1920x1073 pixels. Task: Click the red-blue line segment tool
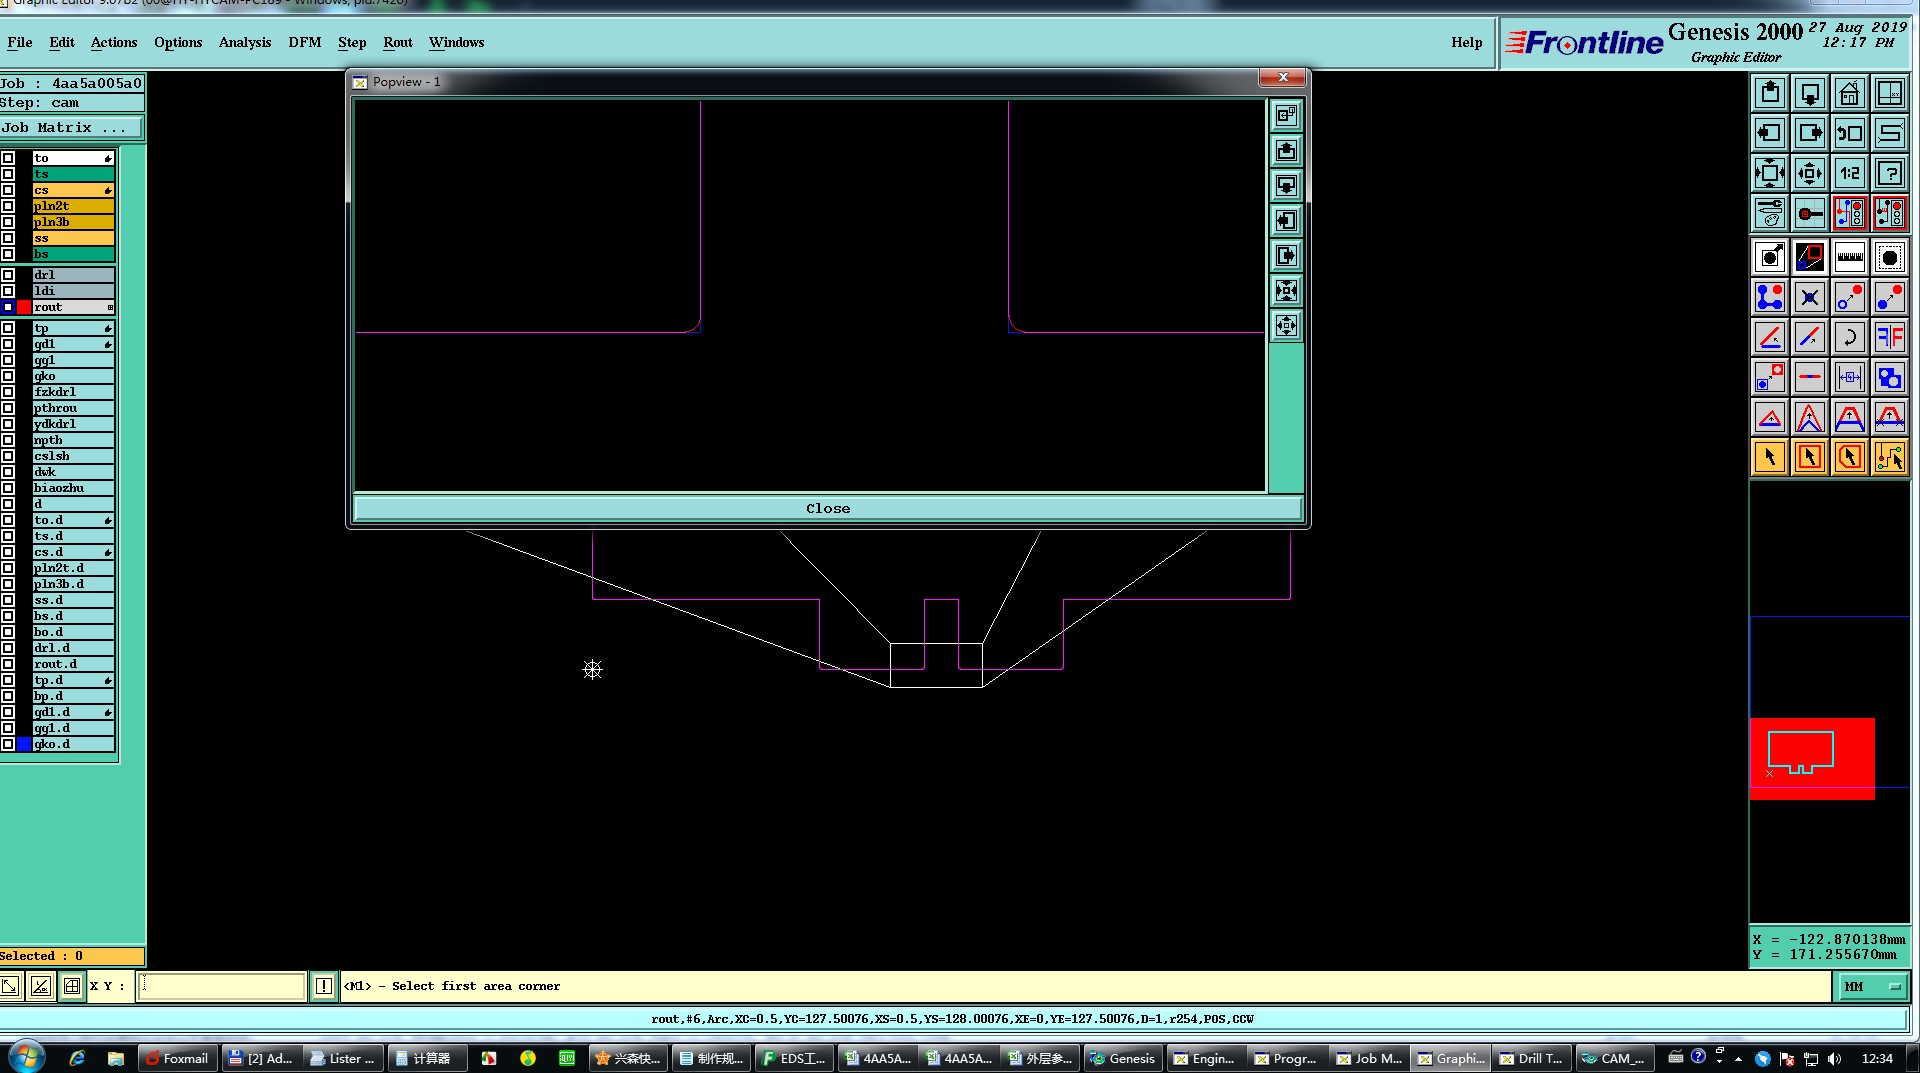point(1810,377)
